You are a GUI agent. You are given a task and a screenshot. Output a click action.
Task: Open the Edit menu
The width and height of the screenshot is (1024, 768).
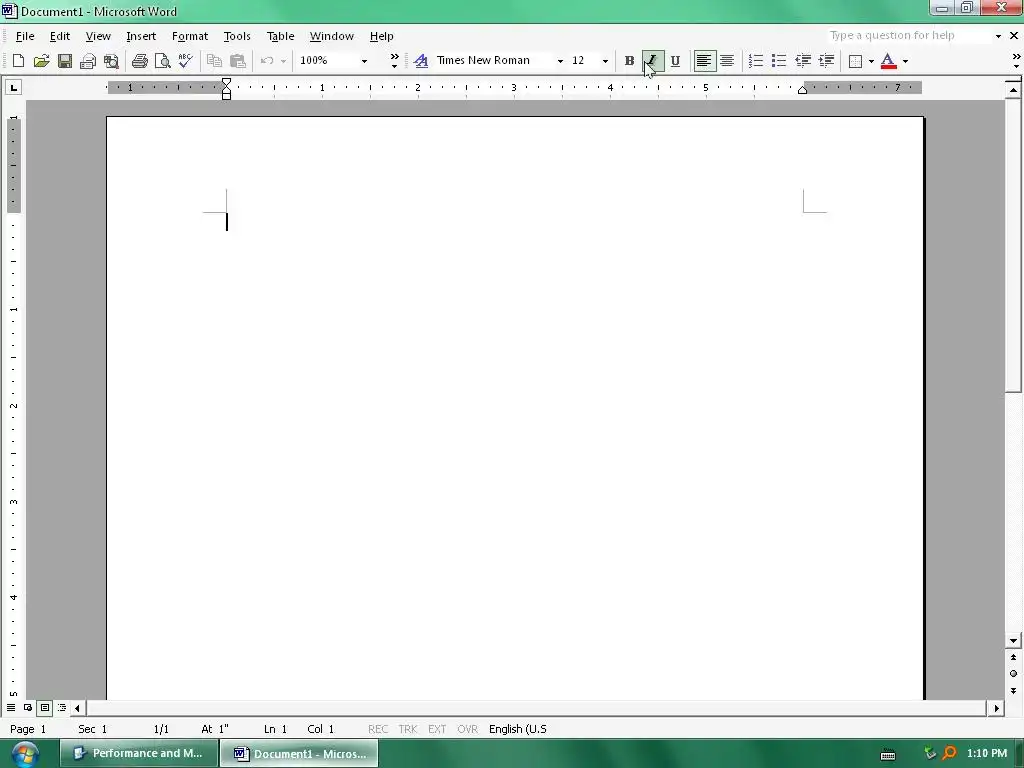(59, 36)
